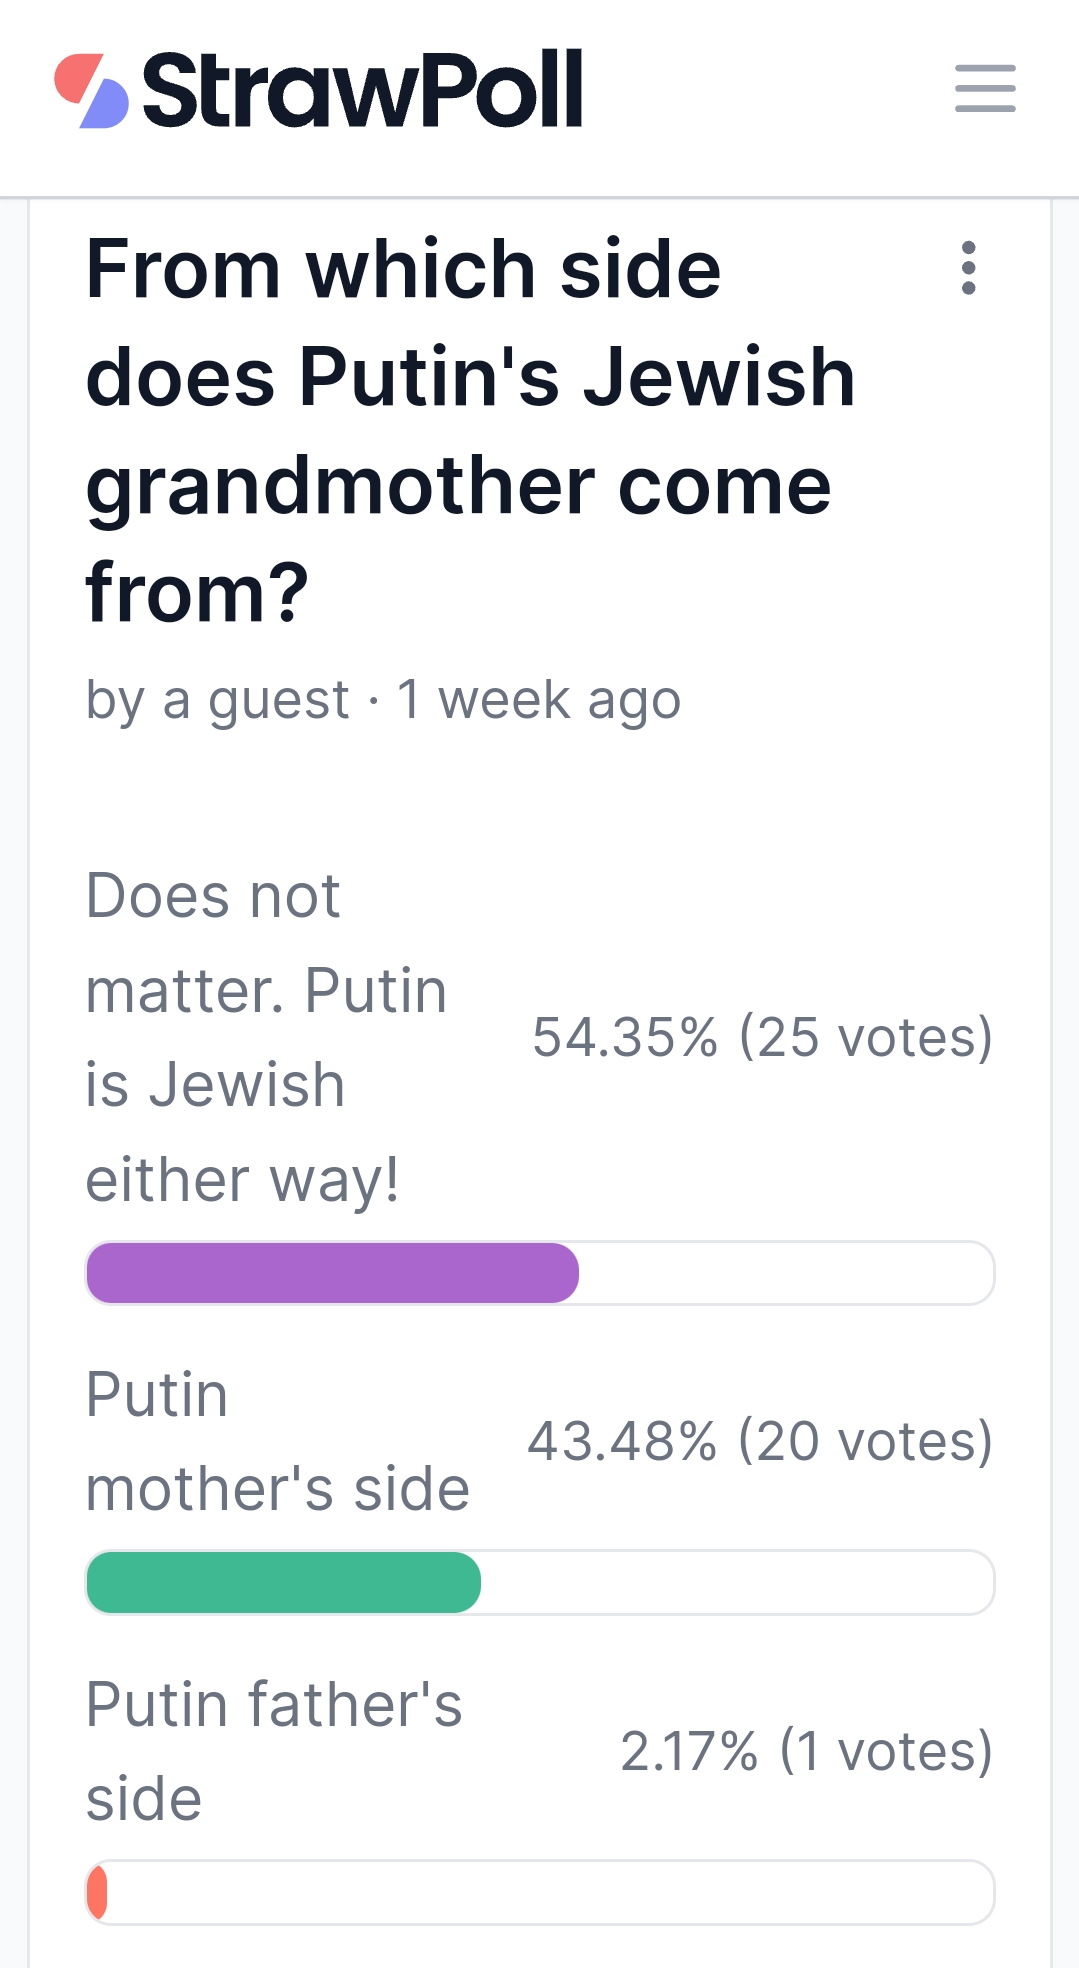Click the small red progress bar fill

[97, 1893]
